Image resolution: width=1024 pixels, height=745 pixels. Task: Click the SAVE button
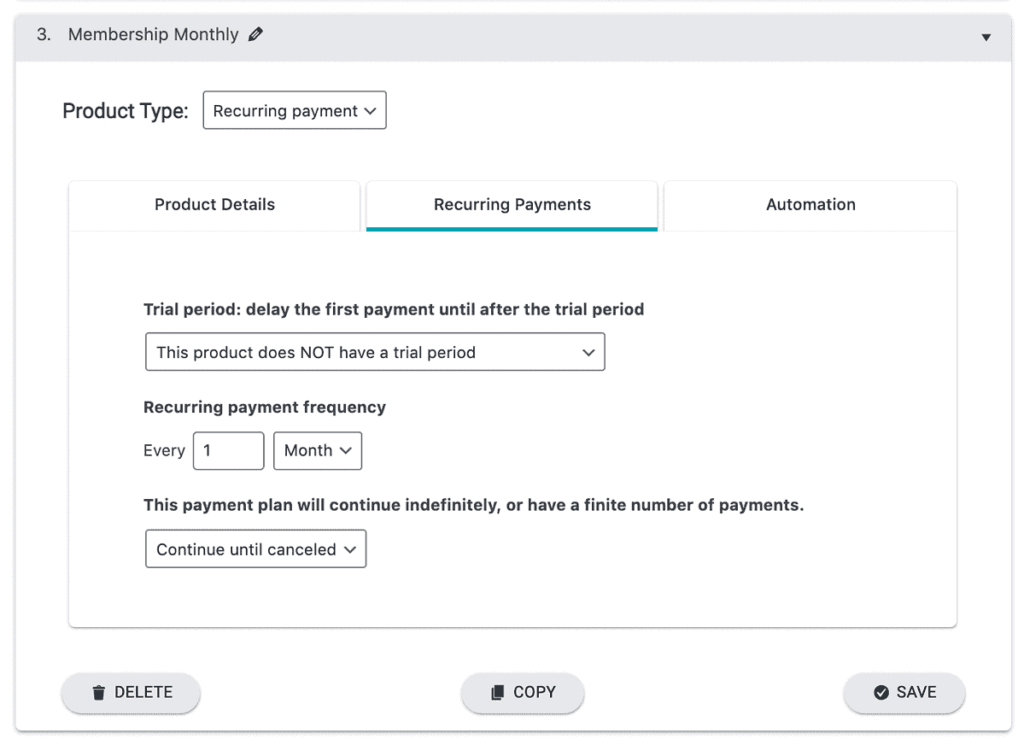(x=904, y=692)
